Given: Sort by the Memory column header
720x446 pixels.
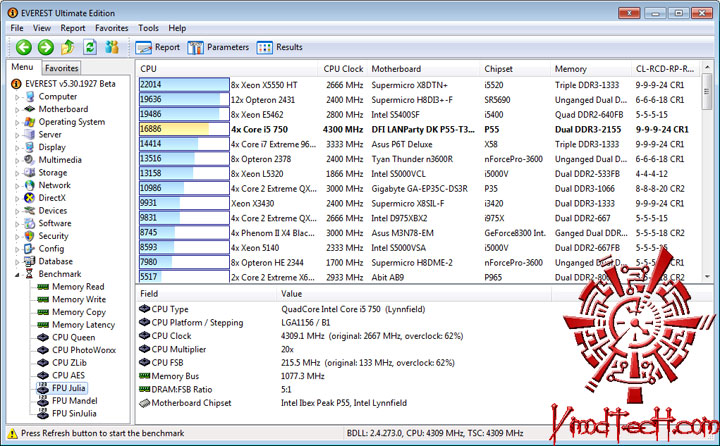Looking at the screenshot, I should point(591,69).
